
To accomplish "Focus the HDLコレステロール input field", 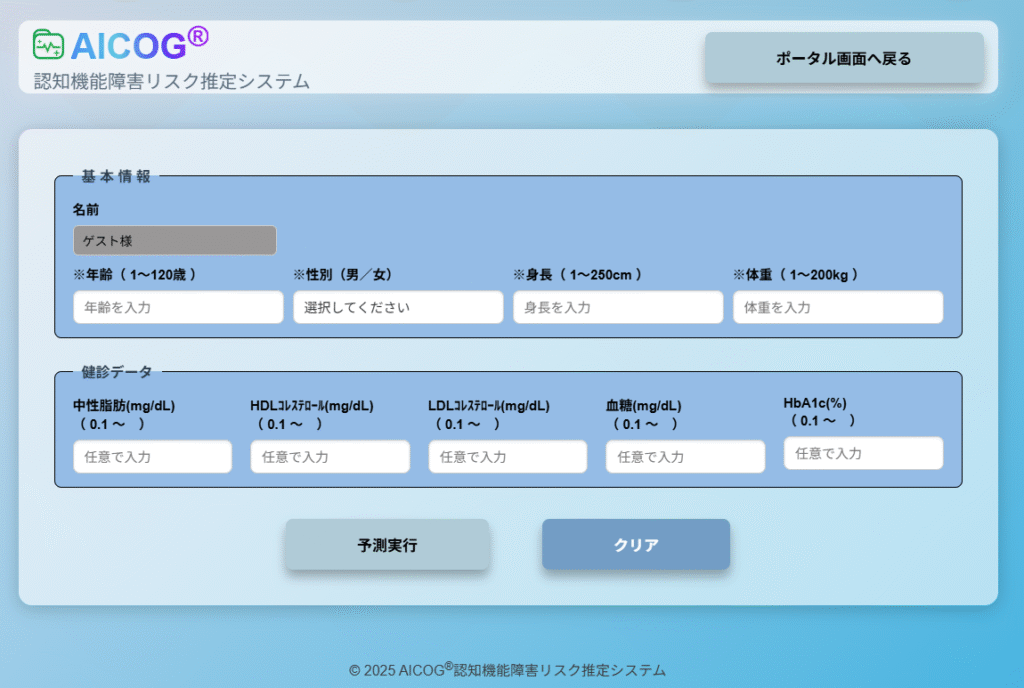I will pyautogui.click(x=330, y=456).
